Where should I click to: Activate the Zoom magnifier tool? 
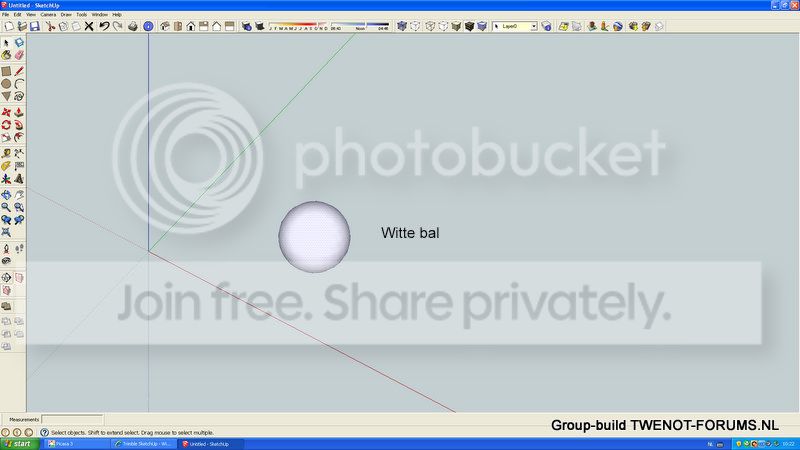(6, 207)
